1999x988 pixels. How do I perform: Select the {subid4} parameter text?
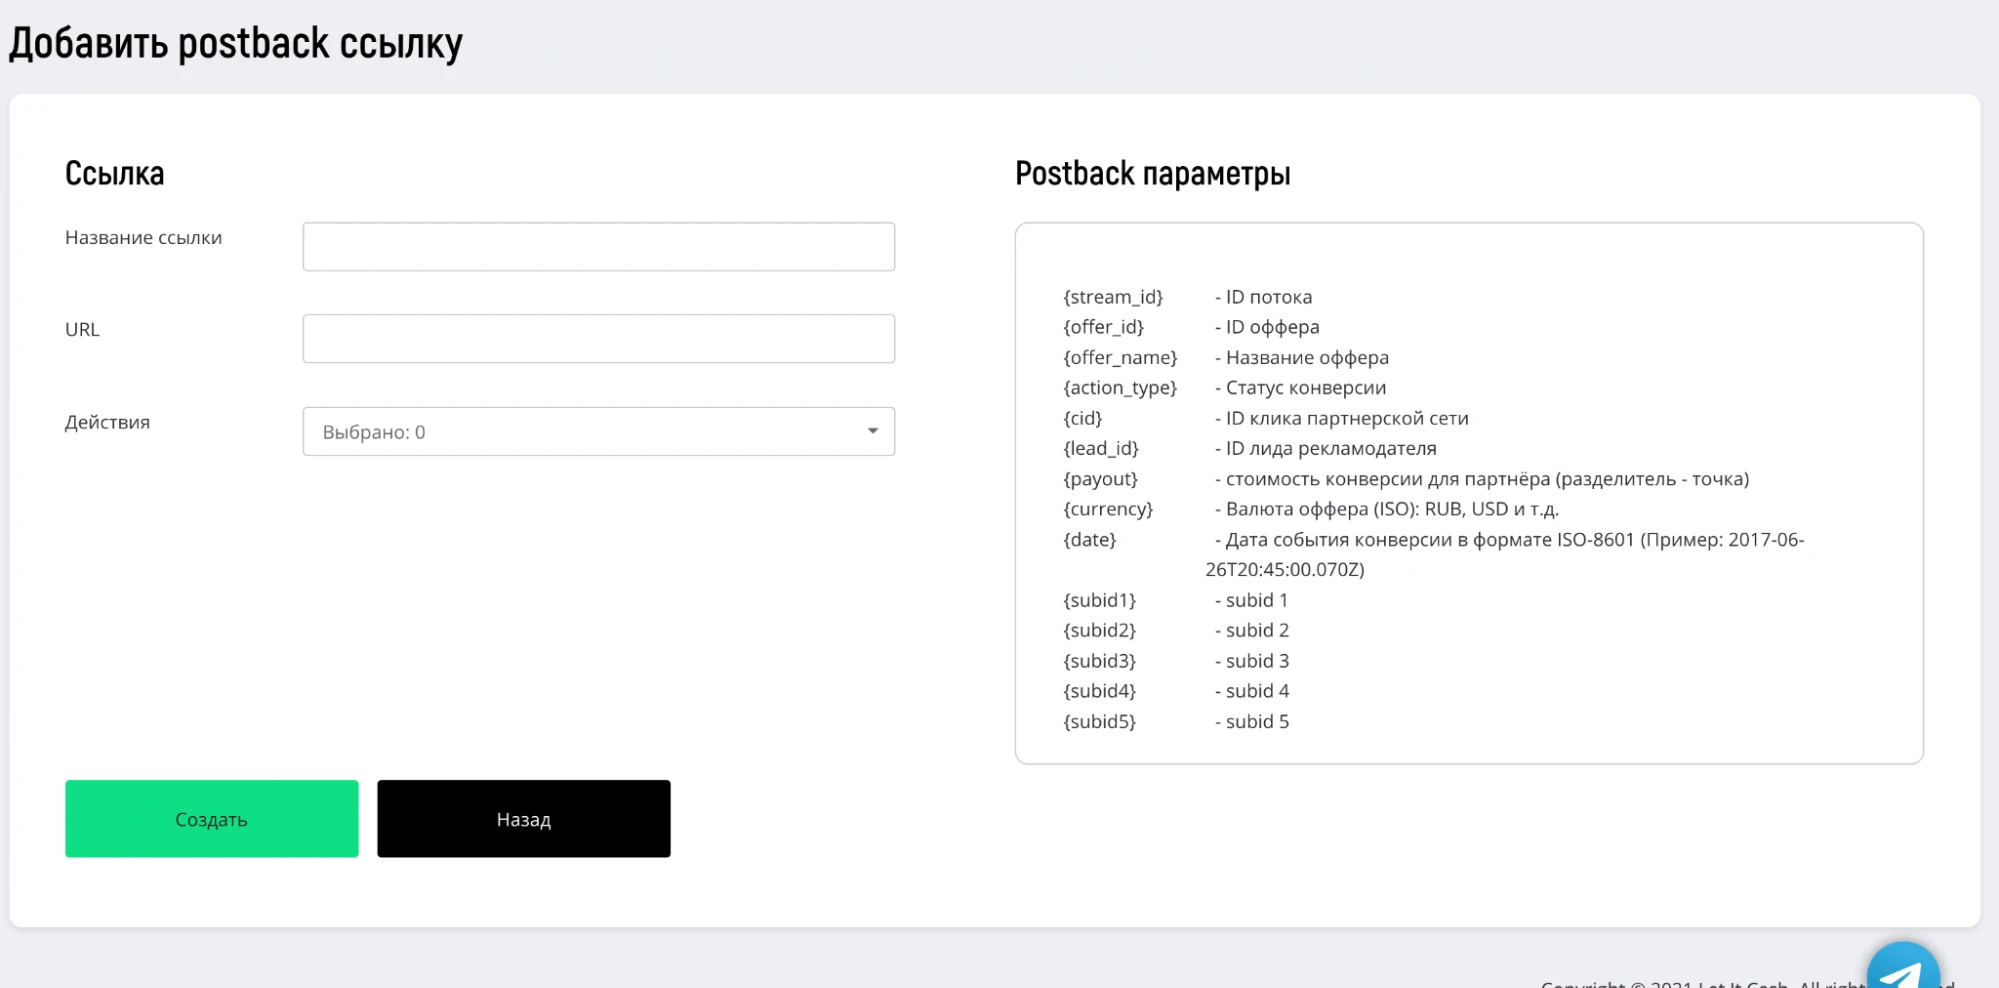(1099, 691)
